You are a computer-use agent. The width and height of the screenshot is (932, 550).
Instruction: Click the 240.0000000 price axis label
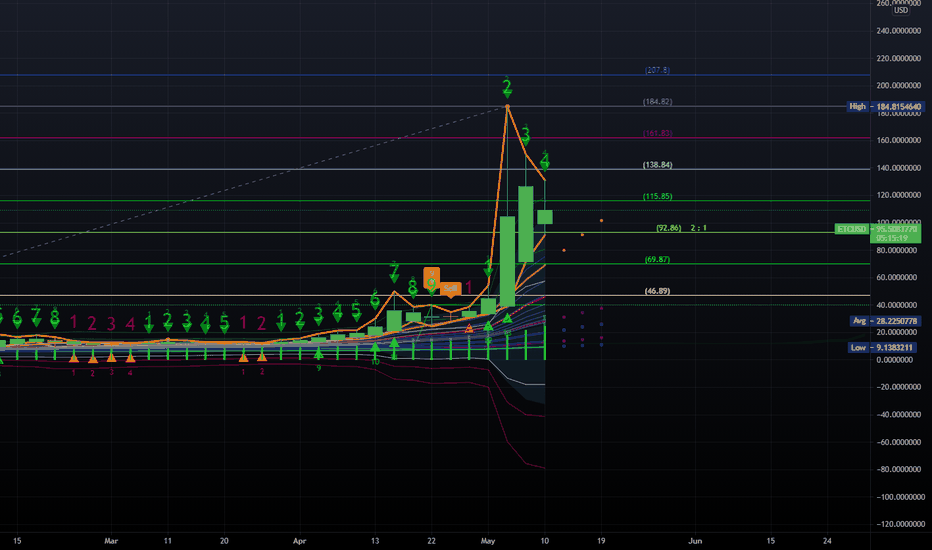(x=898, y=31)
